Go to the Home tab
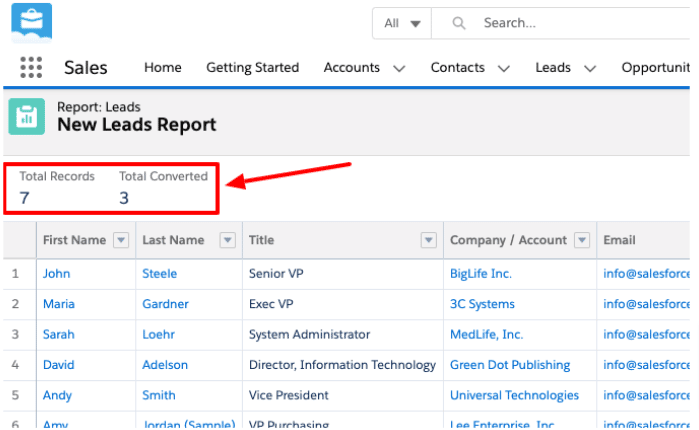The width and height of the screenshot is (699, 430). click(163, 67)
